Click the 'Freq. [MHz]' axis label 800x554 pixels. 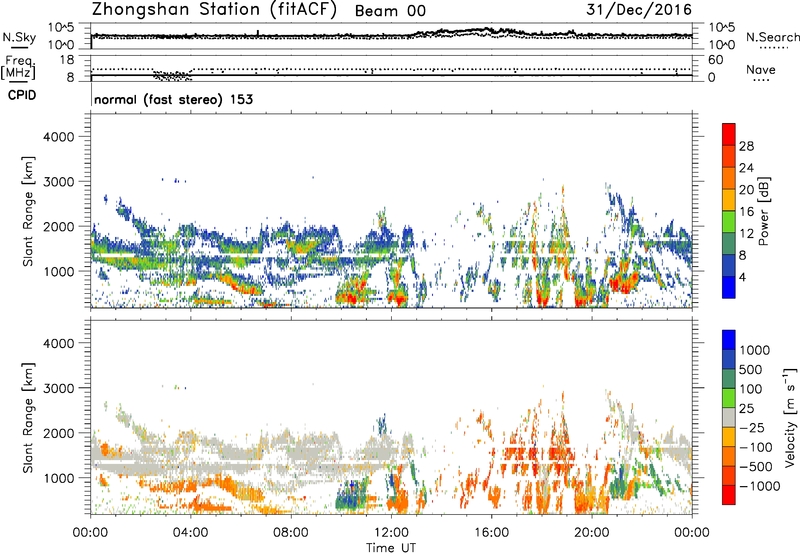(18, 68)
